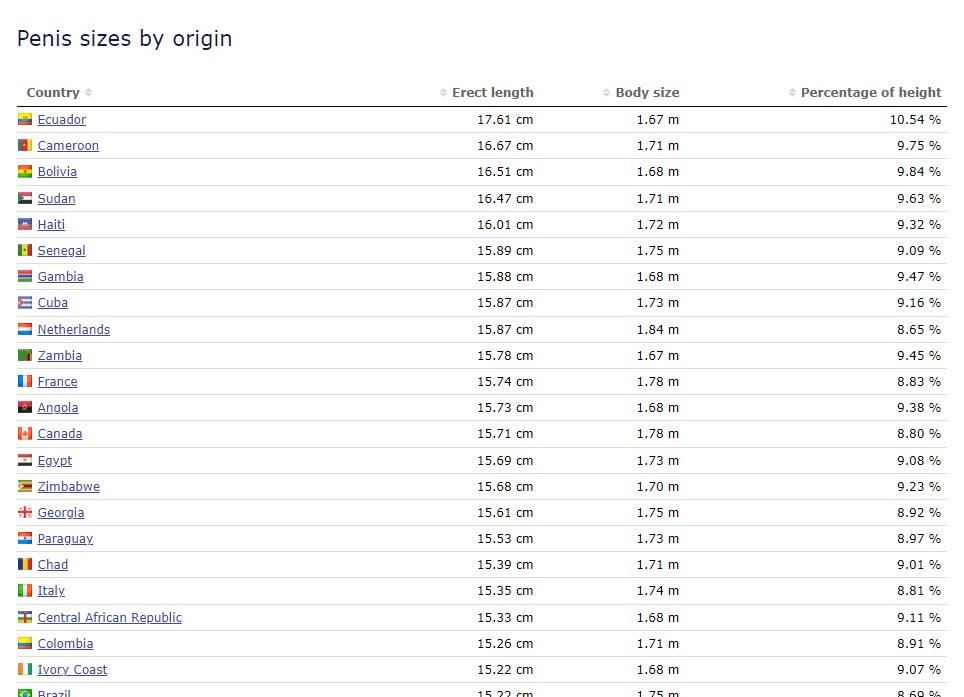Click the Georgia flag icon
This screenshot has width=964, height=697.
(25, 512)
